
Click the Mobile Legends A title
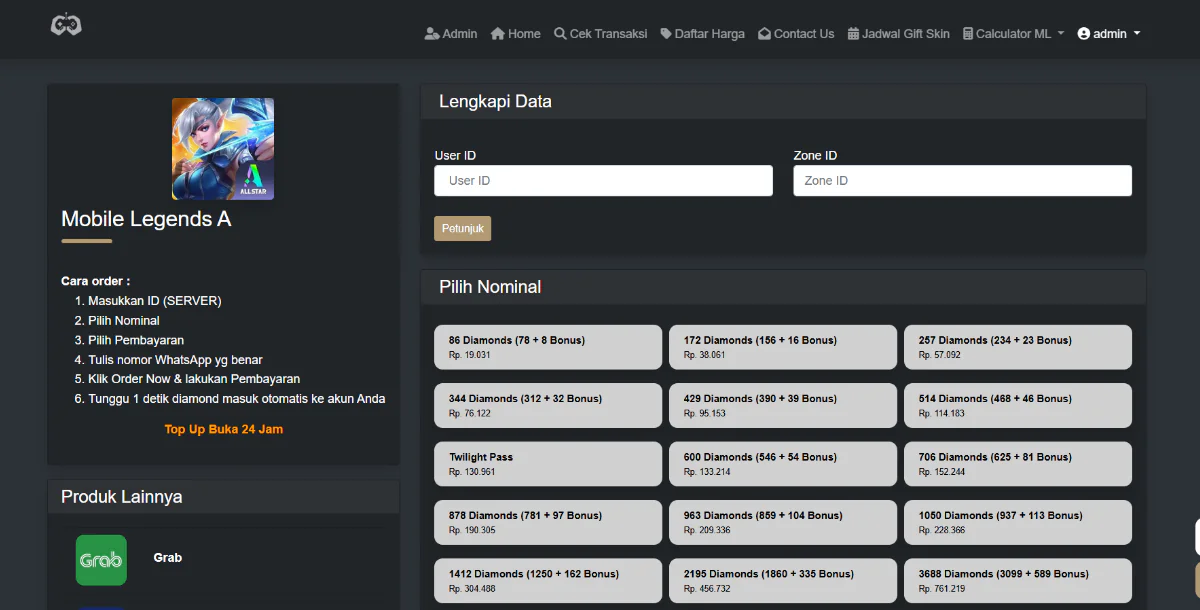click(146, 219)
